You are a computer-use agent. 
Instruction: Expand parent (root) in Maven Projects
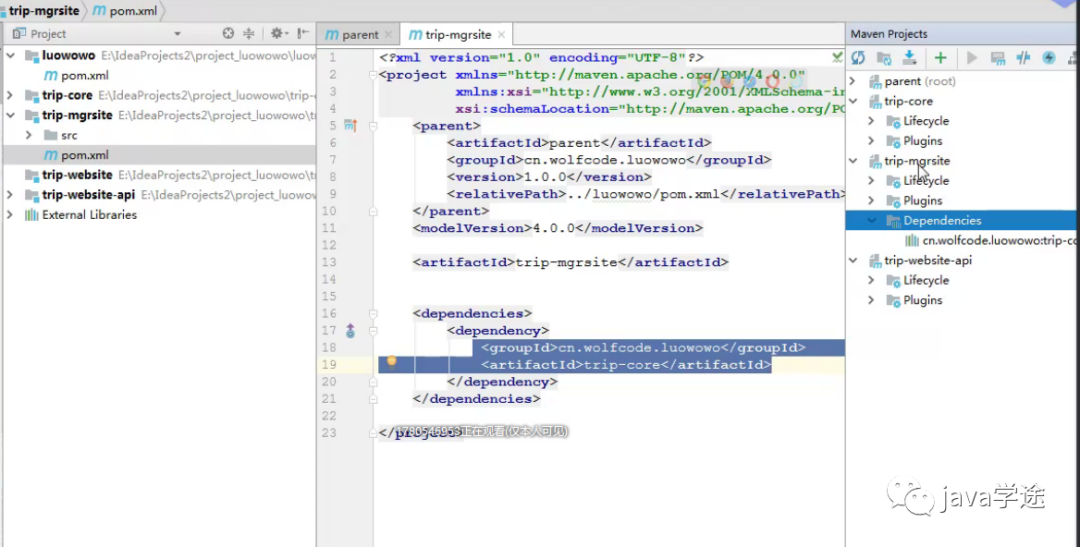(853, 81)
